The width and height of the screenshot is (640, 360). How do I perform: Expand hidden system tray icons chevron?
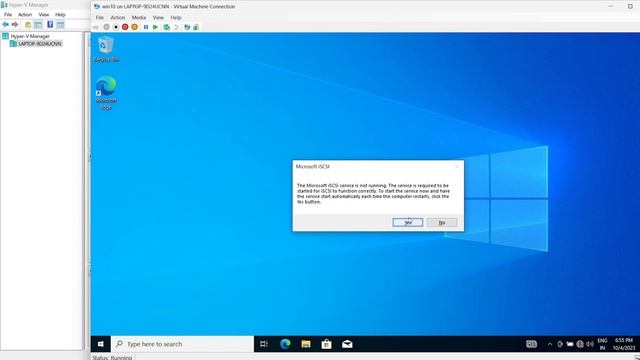tap(550, 344)
